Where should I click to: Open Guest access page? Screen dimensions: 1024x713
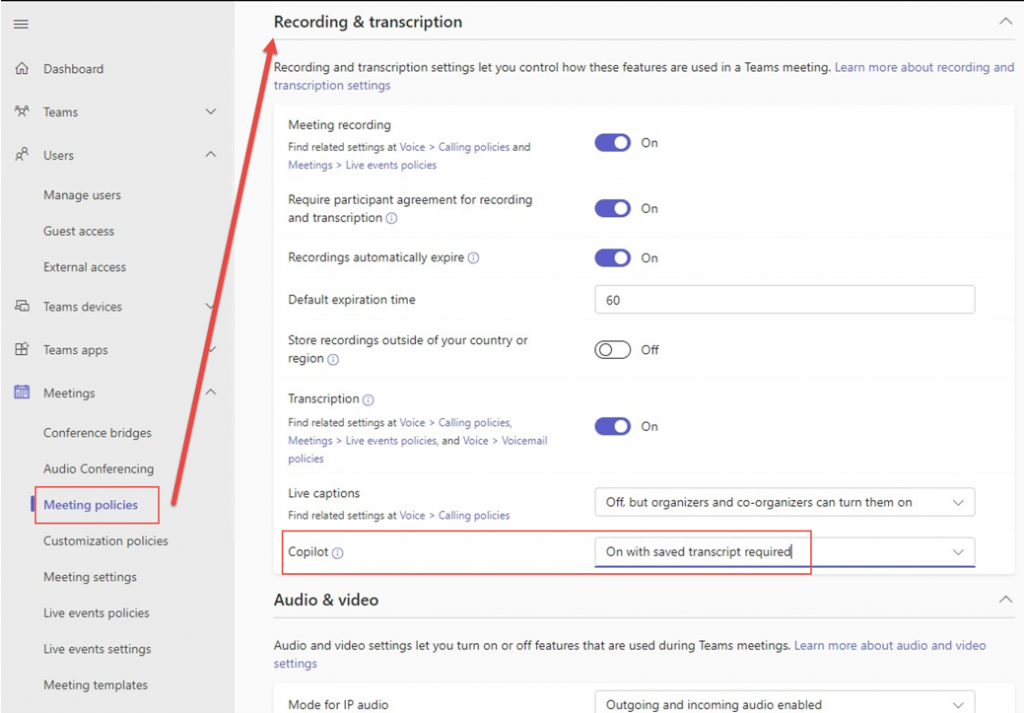pyautogui.click(x=78, y=231)
